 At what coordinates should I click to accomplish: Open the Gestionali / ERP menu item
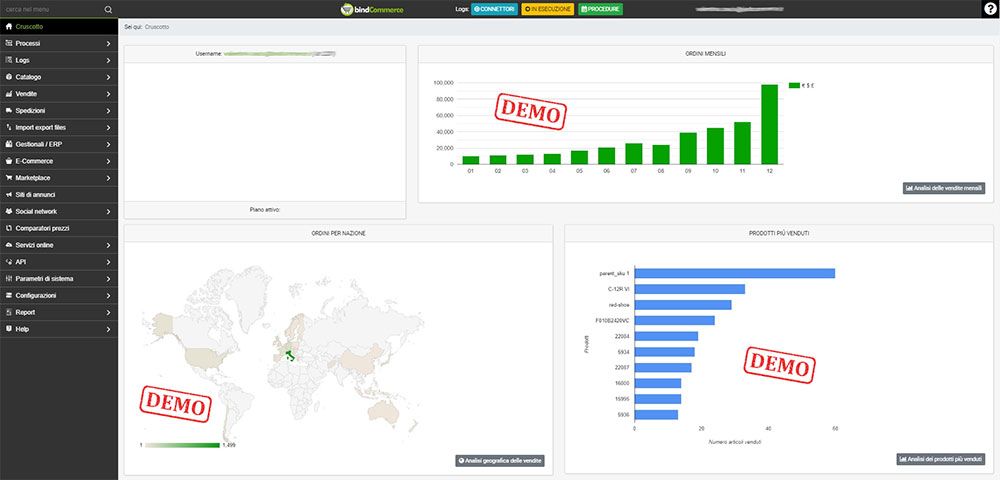(41, 144)
